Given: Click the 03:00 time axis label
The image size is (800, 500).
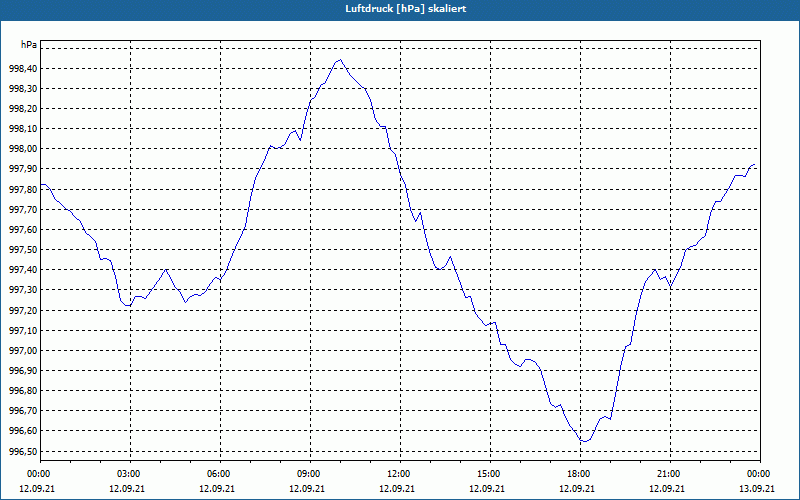Looking at the screenshot, I should click(x=130, y=474).
